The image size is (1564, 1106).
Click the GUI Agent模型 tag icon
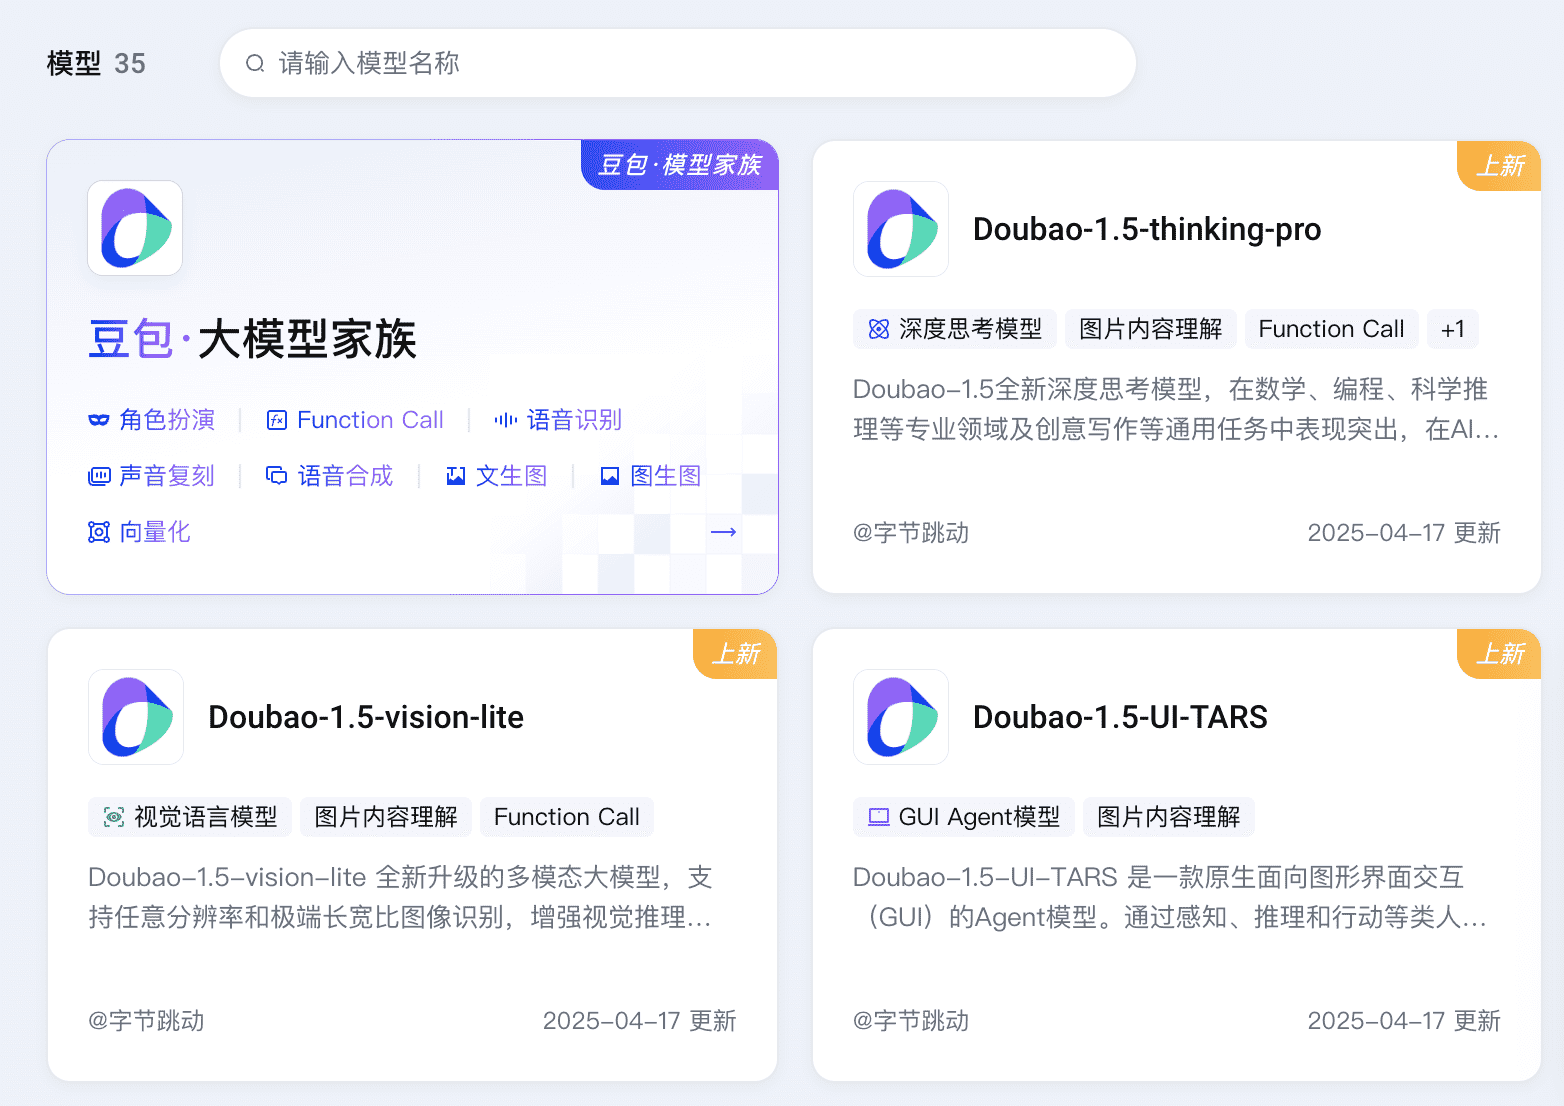879,817
